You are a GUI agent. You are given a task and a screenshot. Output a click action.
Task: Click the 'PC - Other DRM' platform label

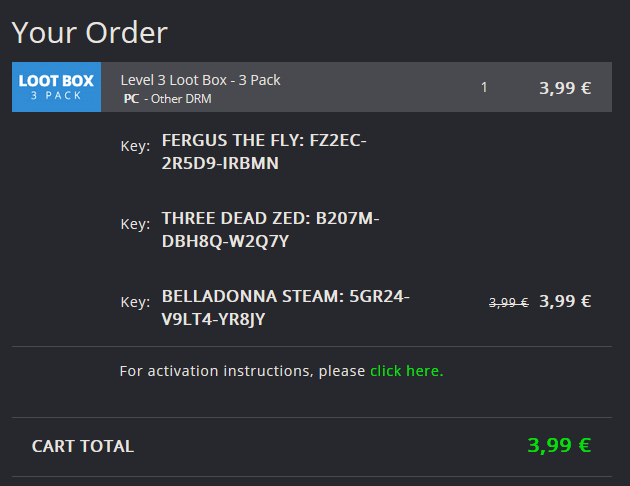tap(168, 99)
